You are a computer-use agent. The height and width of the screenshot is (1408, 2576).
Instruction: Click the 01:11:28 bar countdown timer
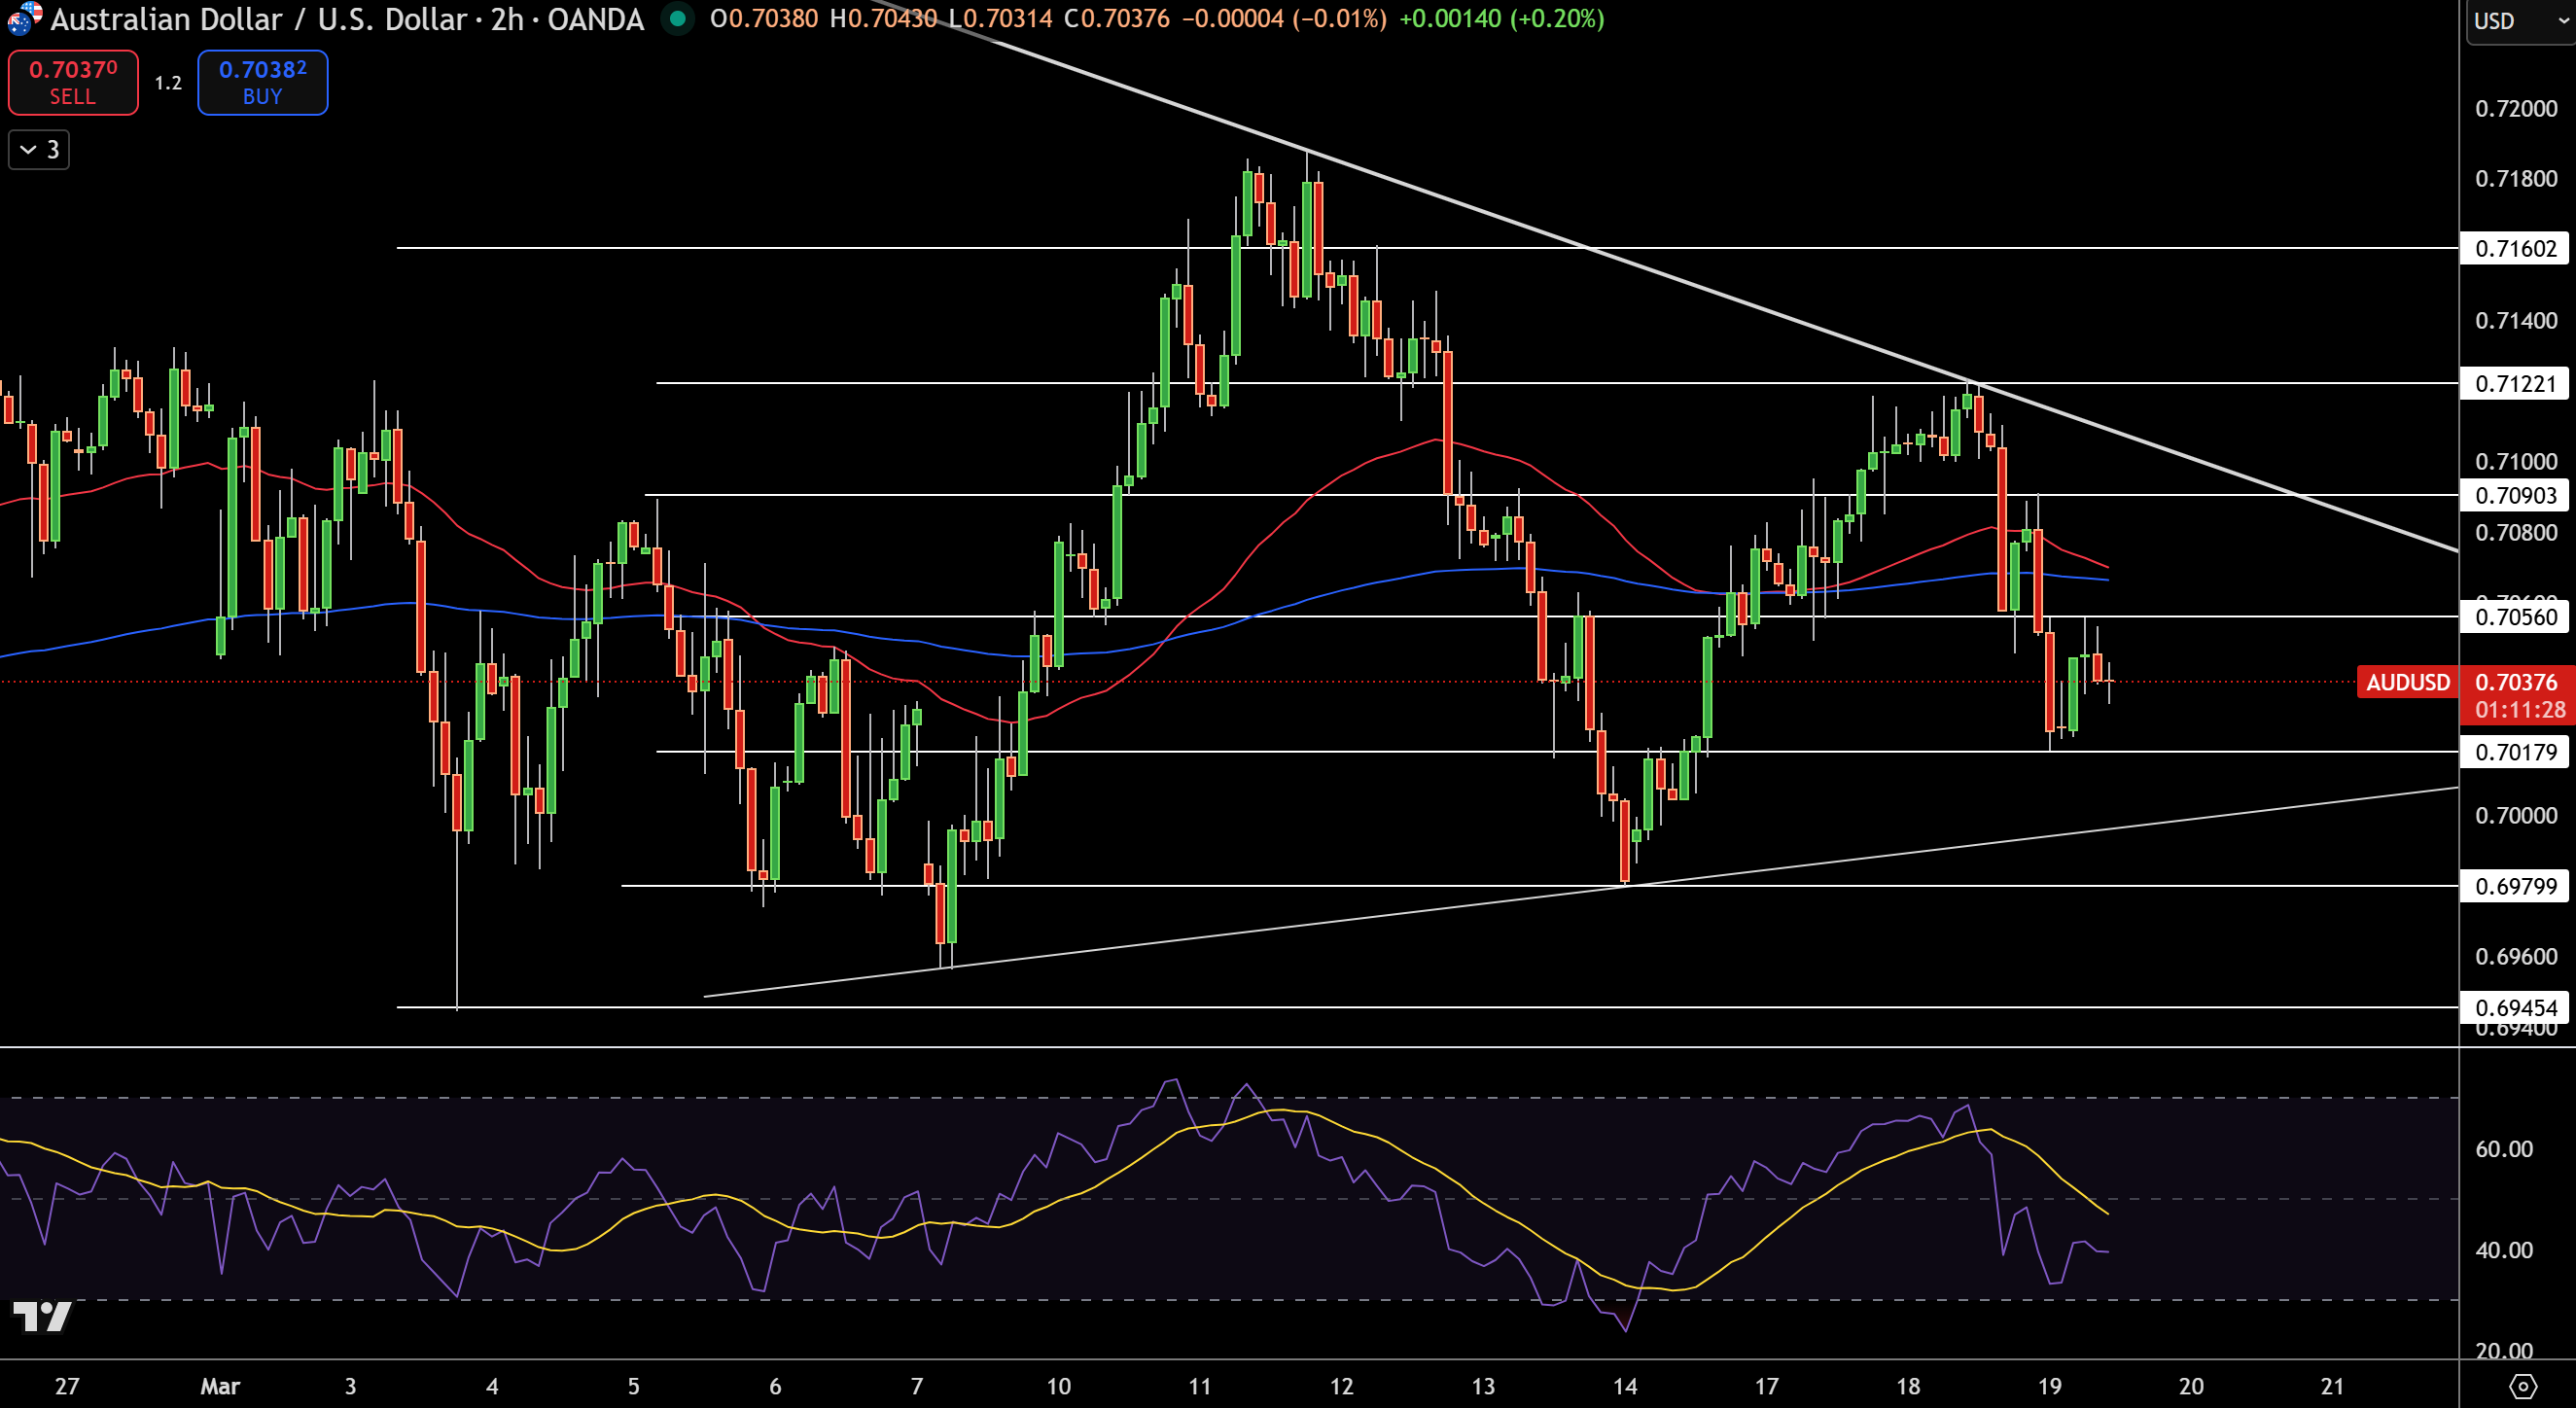coord(2520,710)
